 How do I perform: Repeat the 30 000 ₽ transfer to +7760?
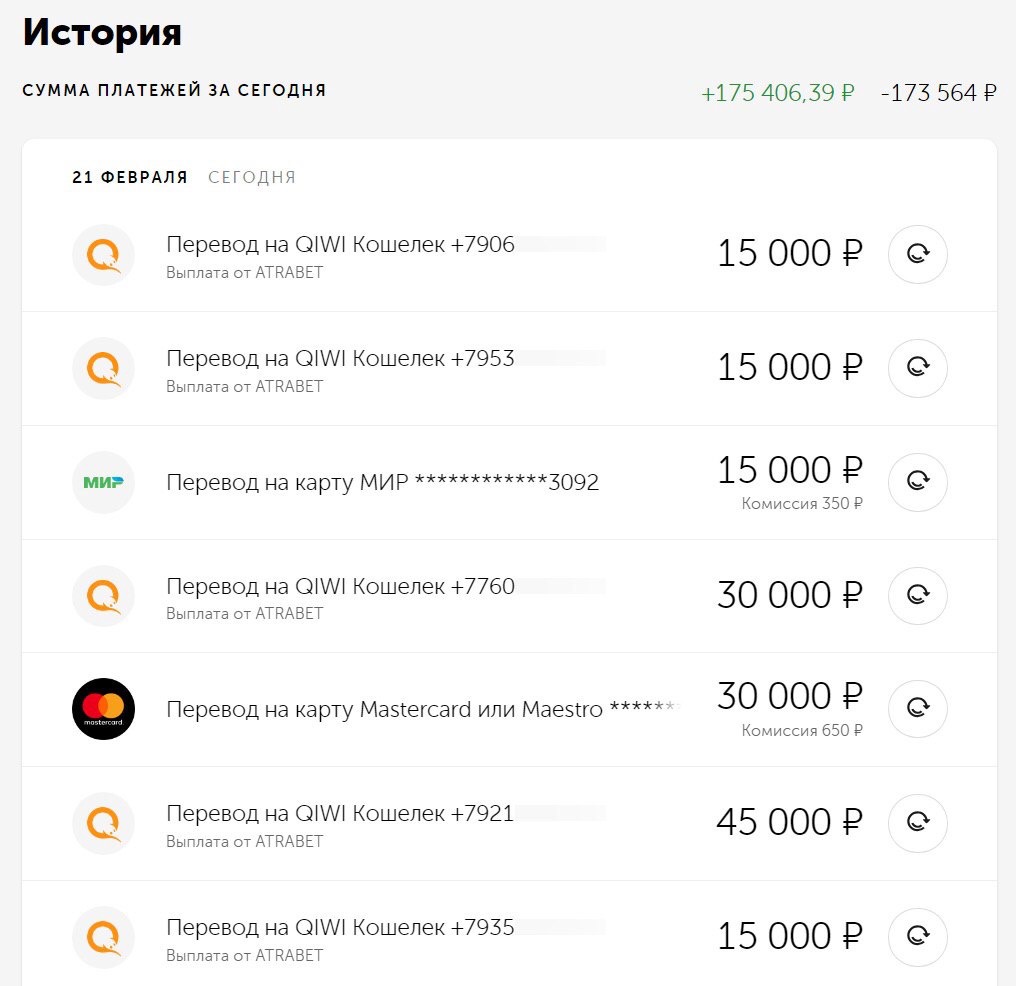(x=917, y=596)
